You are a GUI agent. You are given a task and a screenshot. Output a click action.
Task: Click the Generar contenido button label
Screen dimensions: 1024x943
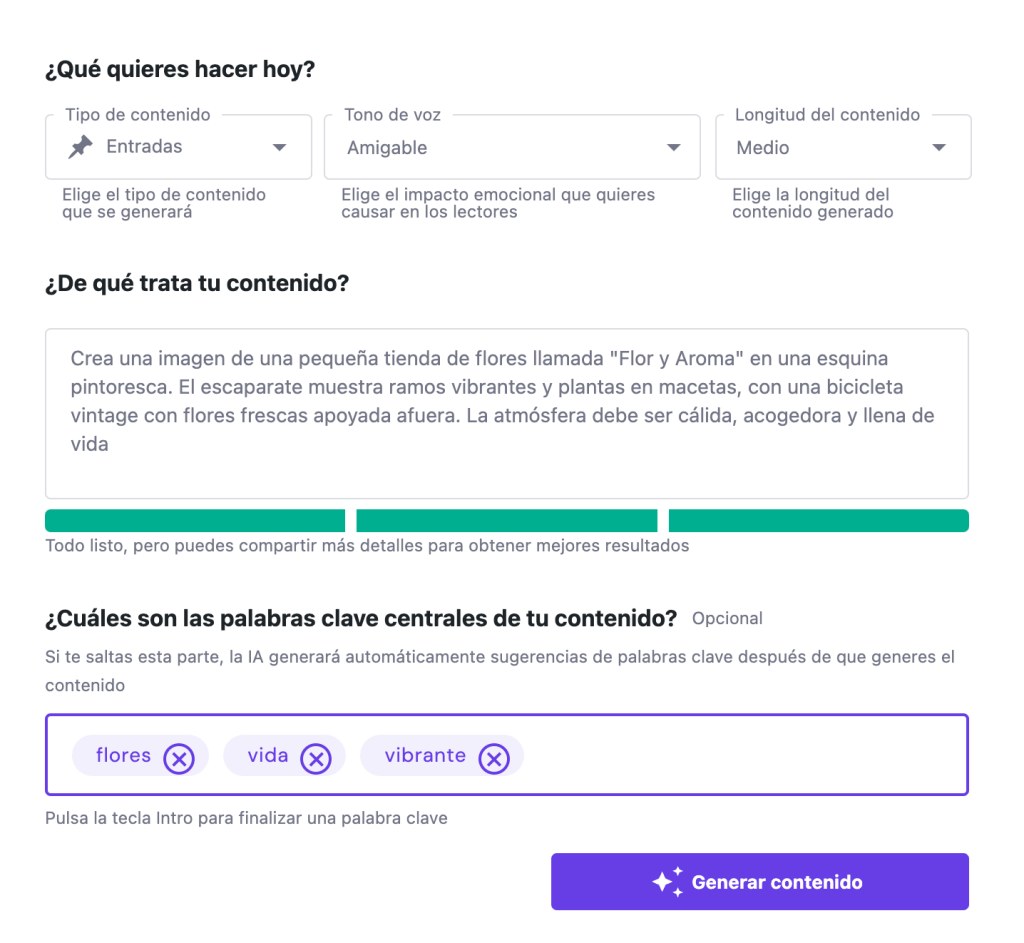(777, 882)
